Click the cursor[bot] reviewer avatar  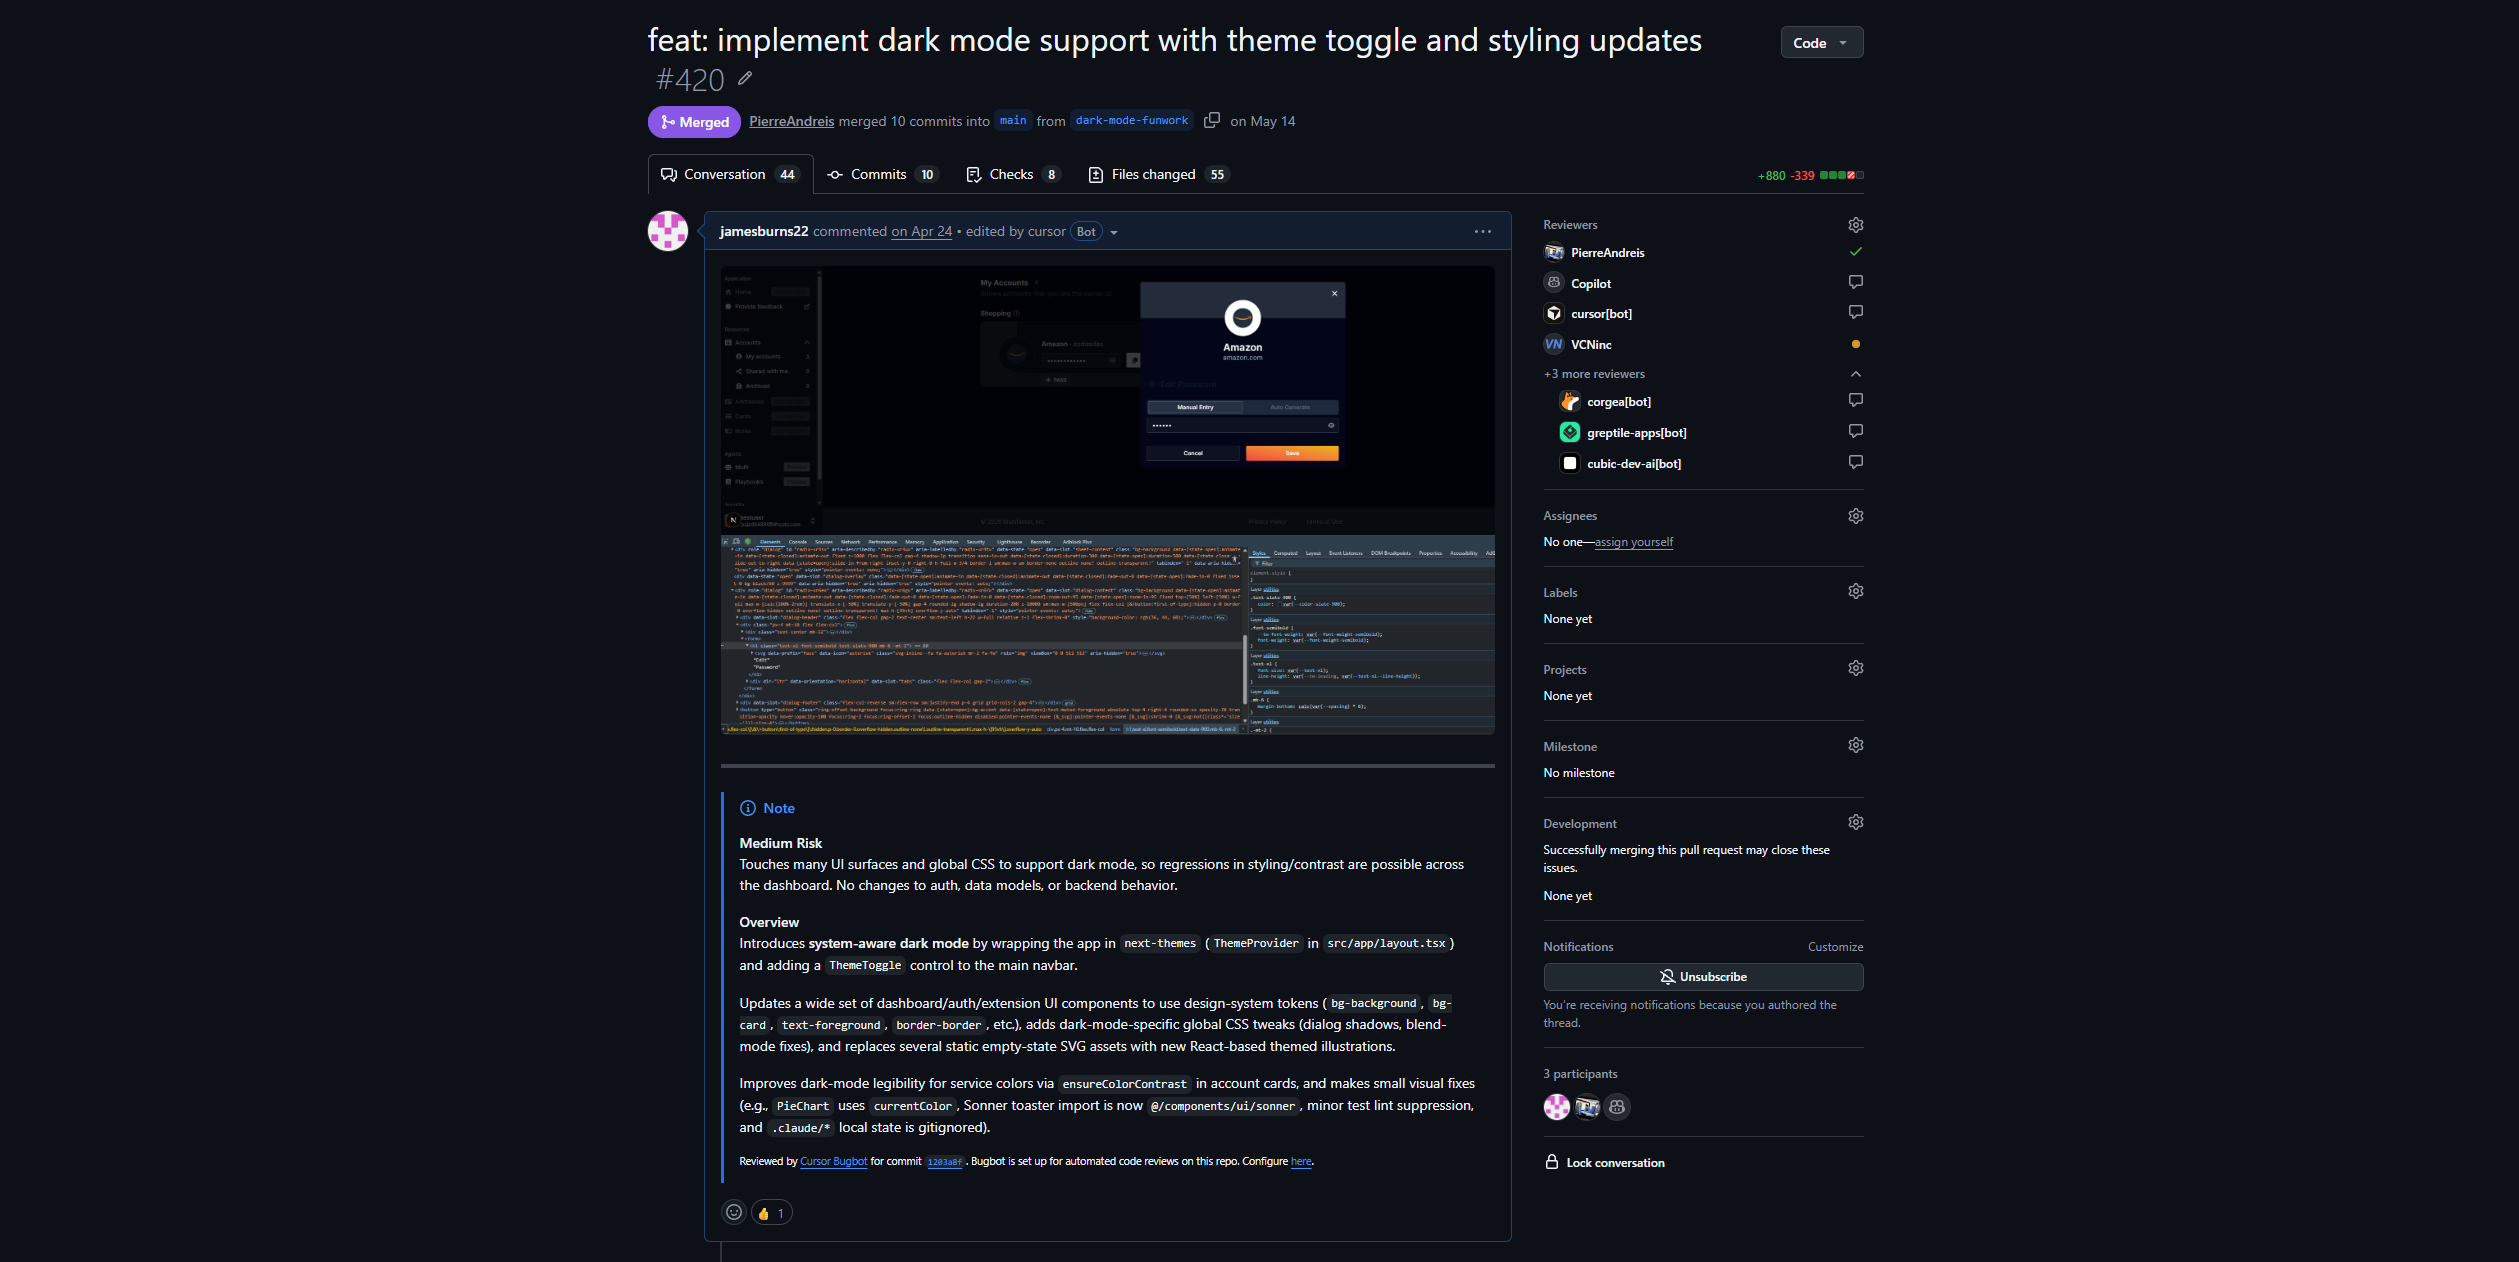(x=1554, y=313)
